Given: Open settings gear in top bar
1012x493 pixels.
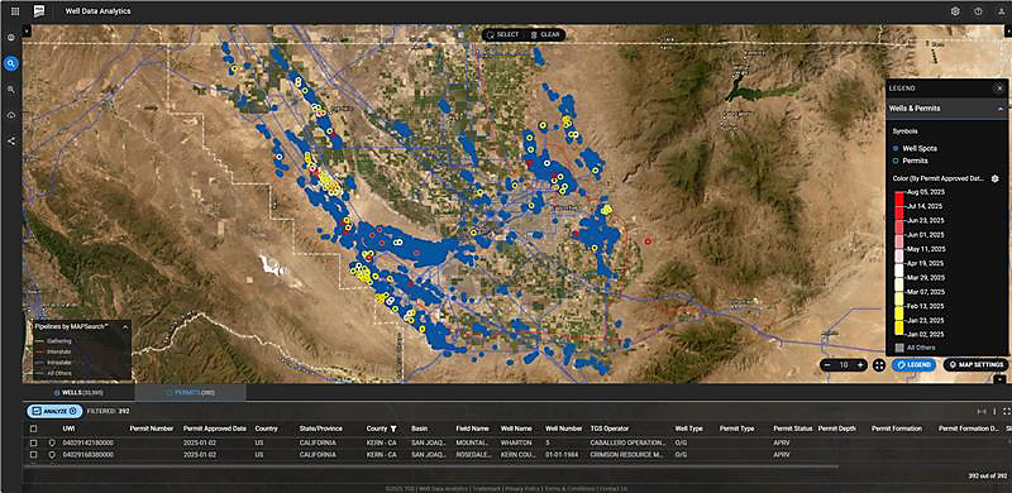Looking at the screenshot, I should pyautogui.click(x=955, y=11).
